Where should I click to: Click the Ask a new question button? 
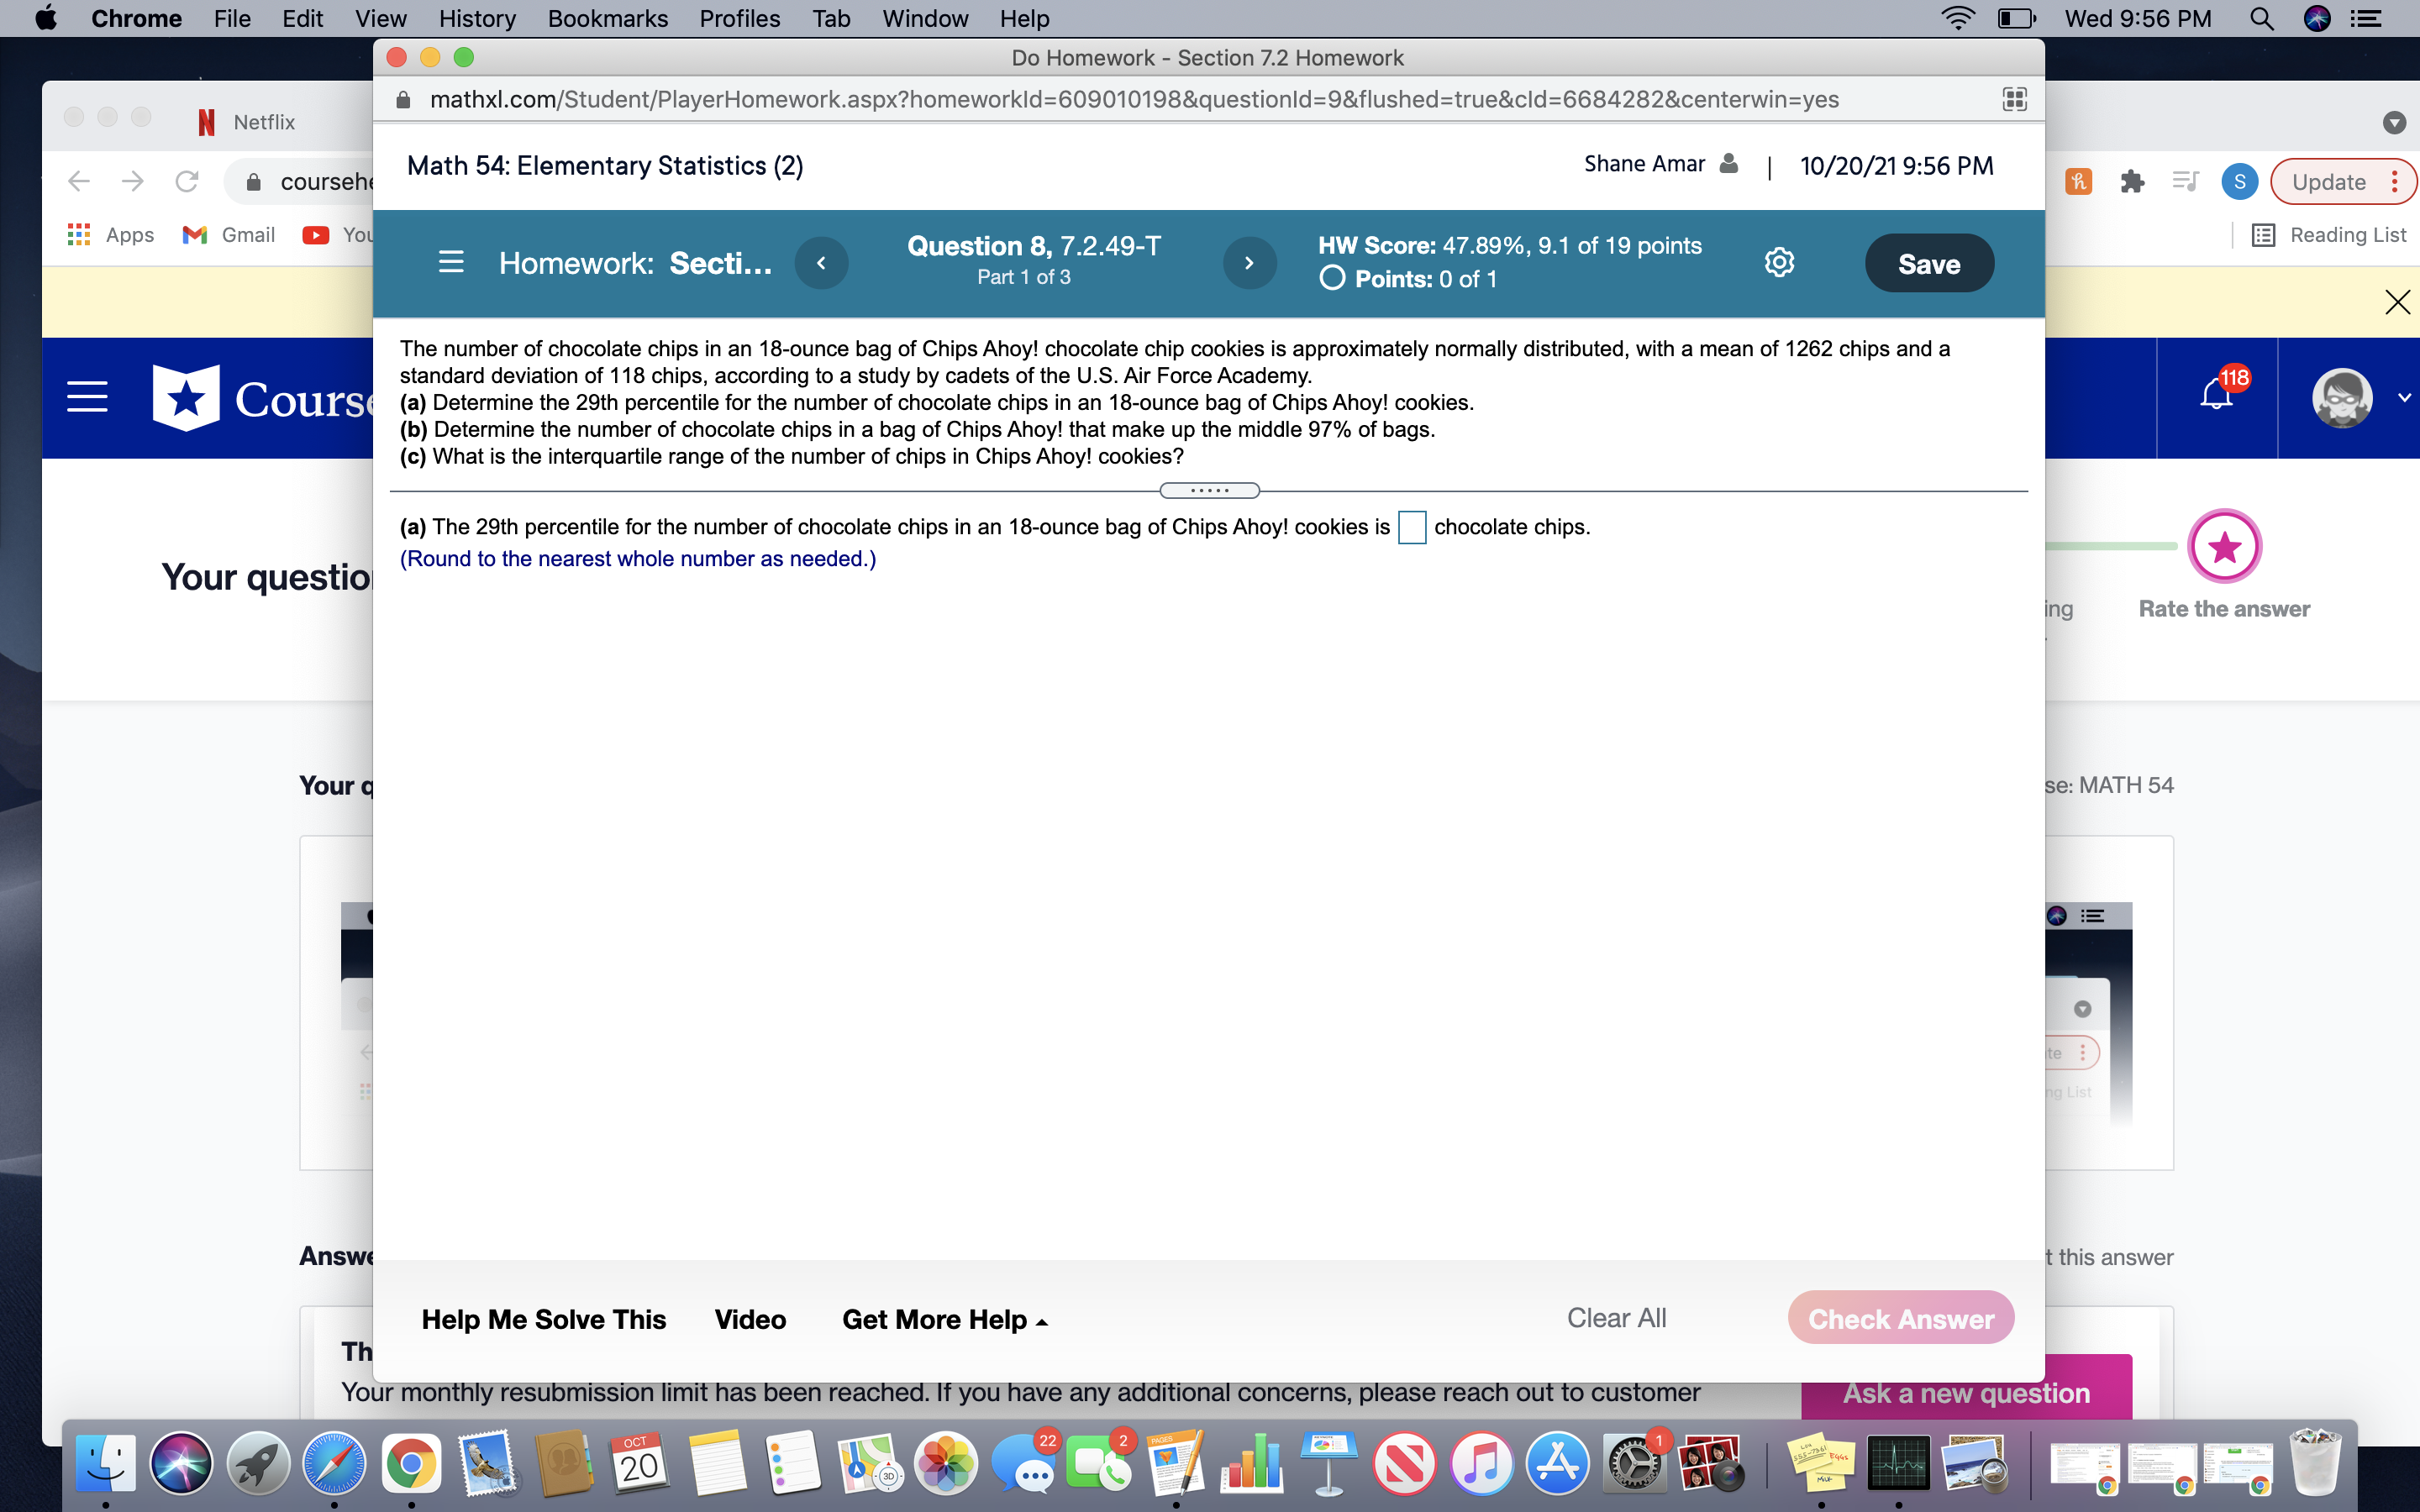1966,1391
